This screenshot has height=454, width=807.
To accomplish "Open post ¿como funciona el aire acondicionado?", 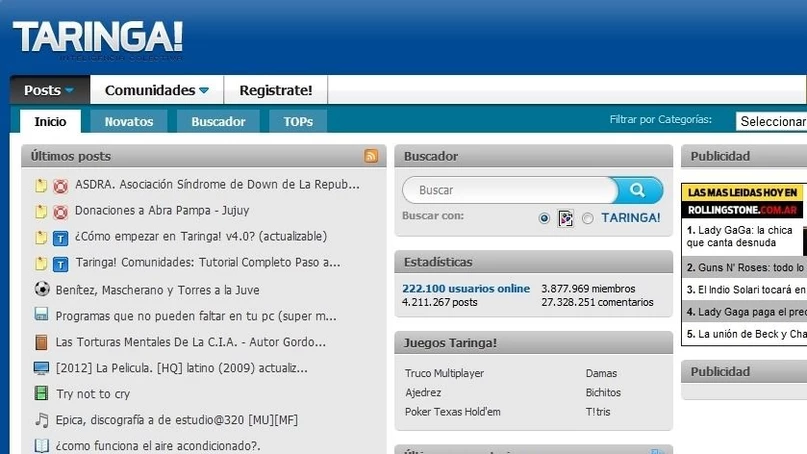I will click(x=158, y=446).
